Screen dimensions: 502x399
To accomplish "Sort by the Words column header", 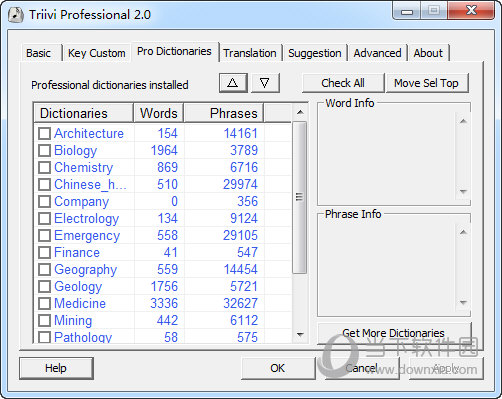I will [x=159, y=113].
